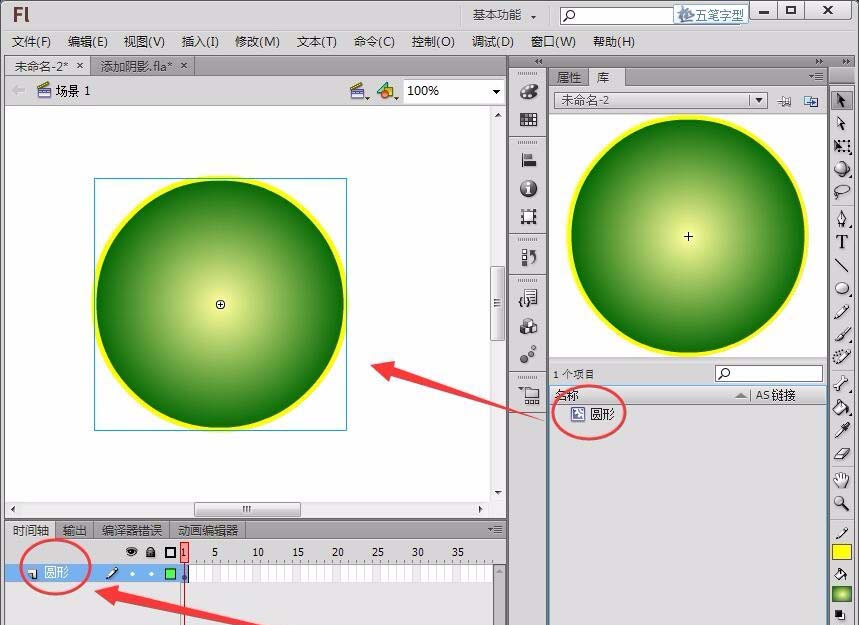Click the library search field
Viewport: 859px width, 625px height.
pos(769,374)
